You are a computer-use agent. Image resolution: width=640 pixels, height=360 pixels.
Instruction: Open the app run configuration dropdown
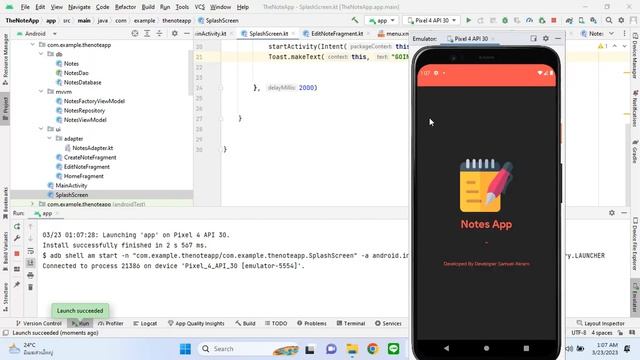coord(382,20)
